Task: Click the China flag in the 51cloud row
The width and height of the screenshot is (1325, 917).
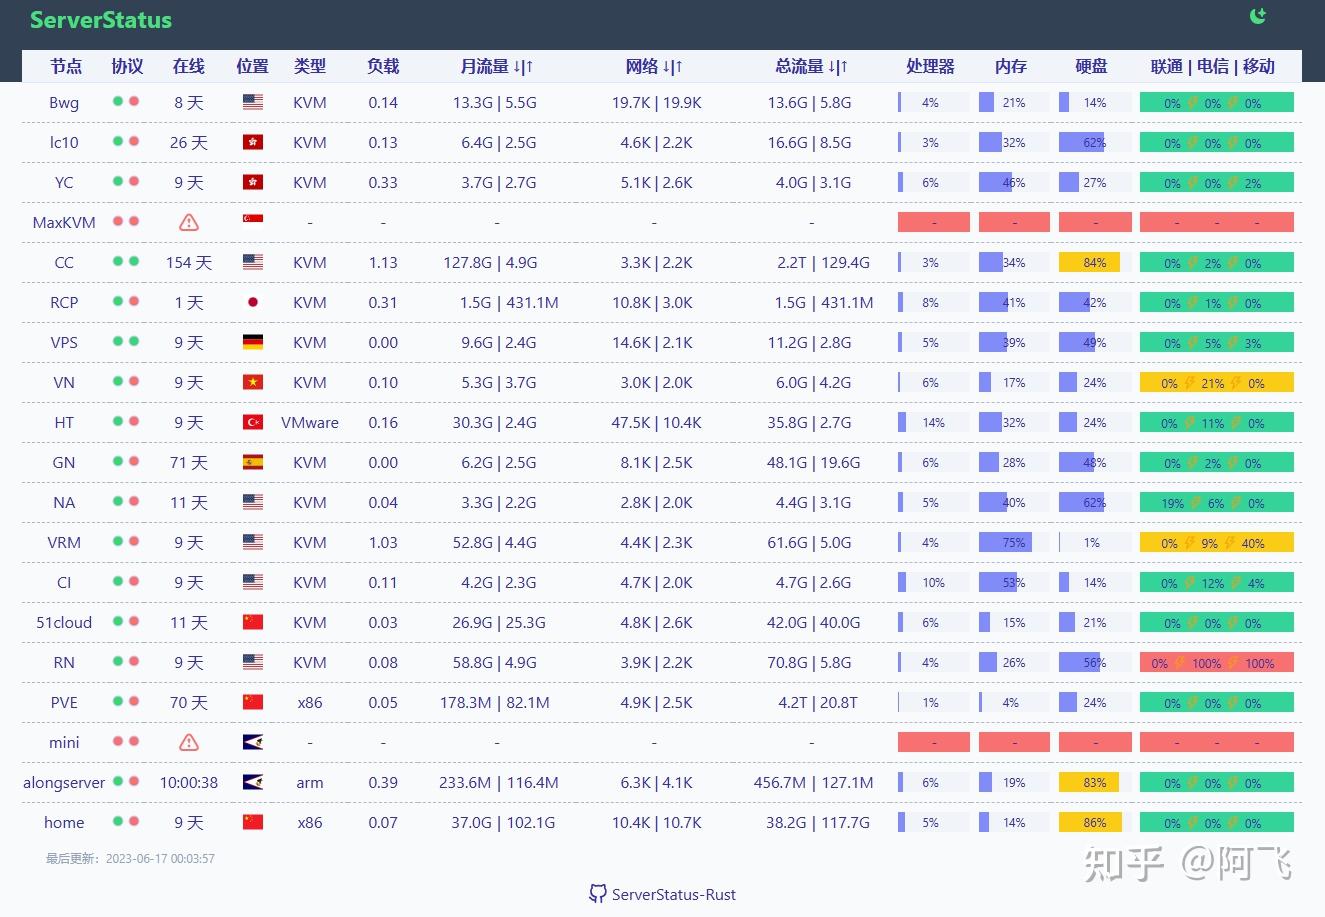Action: point(253,622)
